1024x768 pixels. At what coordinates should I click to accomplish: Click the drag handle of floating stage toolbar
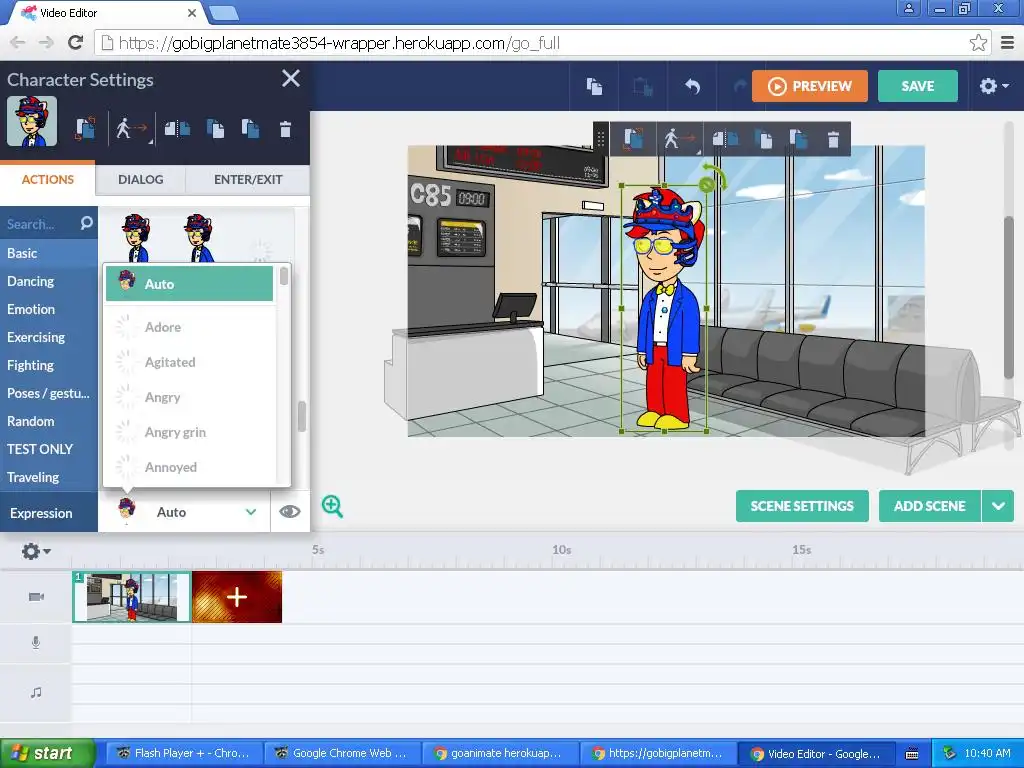point(601,138)
